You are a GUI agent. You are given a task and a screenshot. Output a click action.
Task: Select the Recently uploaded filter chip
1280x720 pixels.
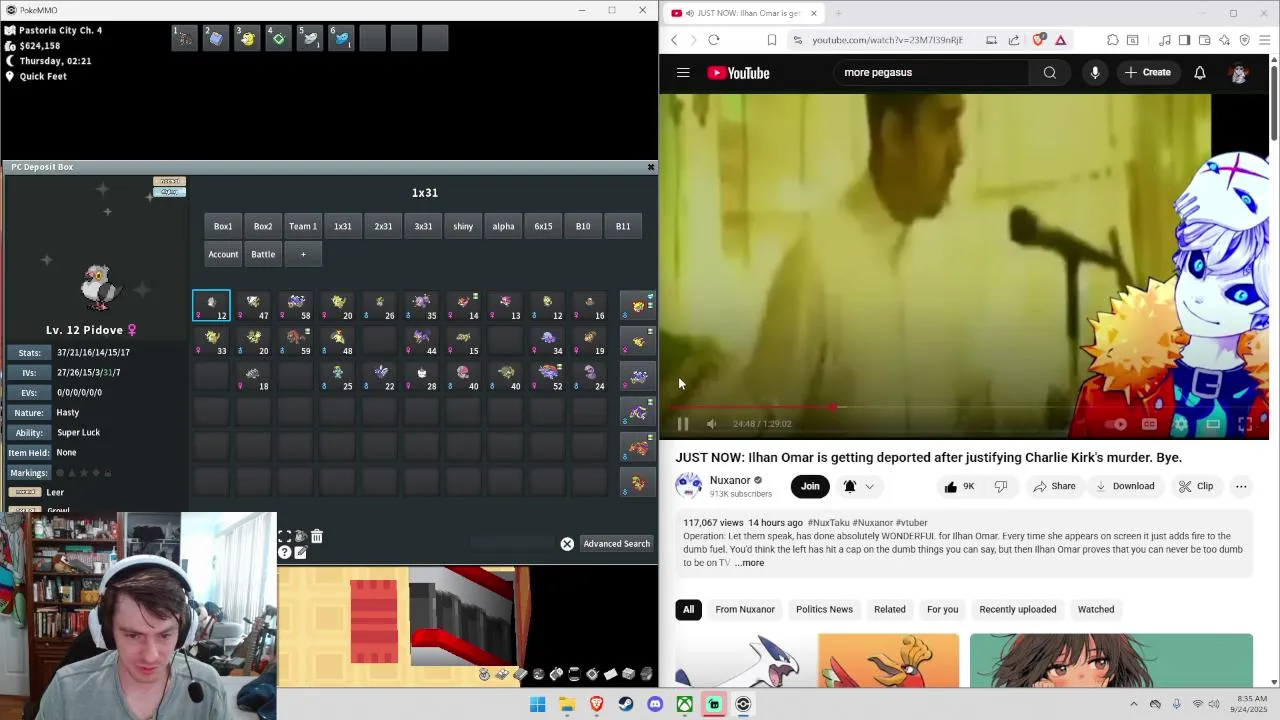tap(1017, 609)
